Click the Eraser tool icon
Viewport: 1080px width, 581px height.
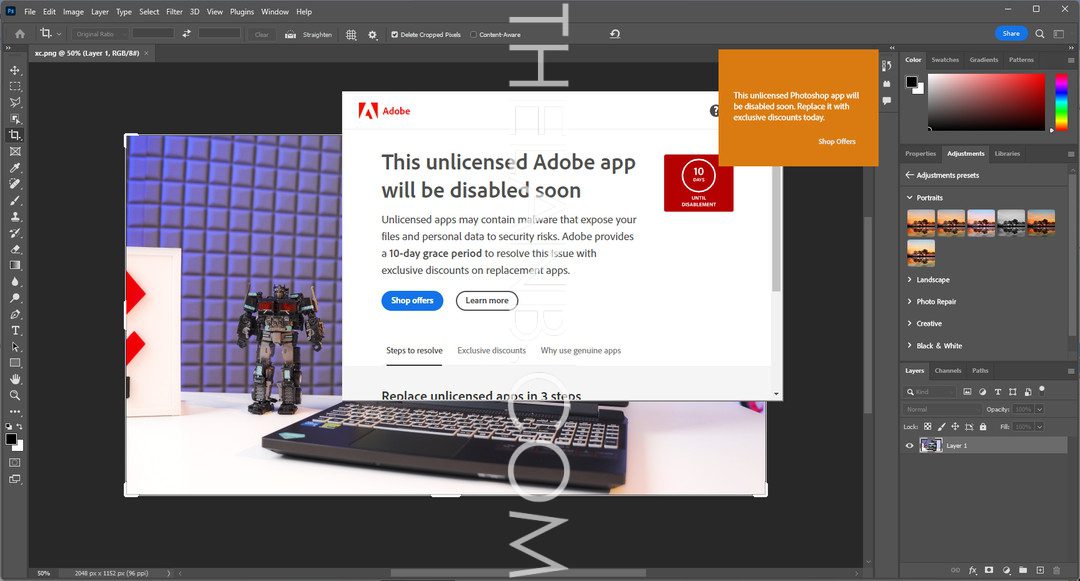click(x=15, y=249)
